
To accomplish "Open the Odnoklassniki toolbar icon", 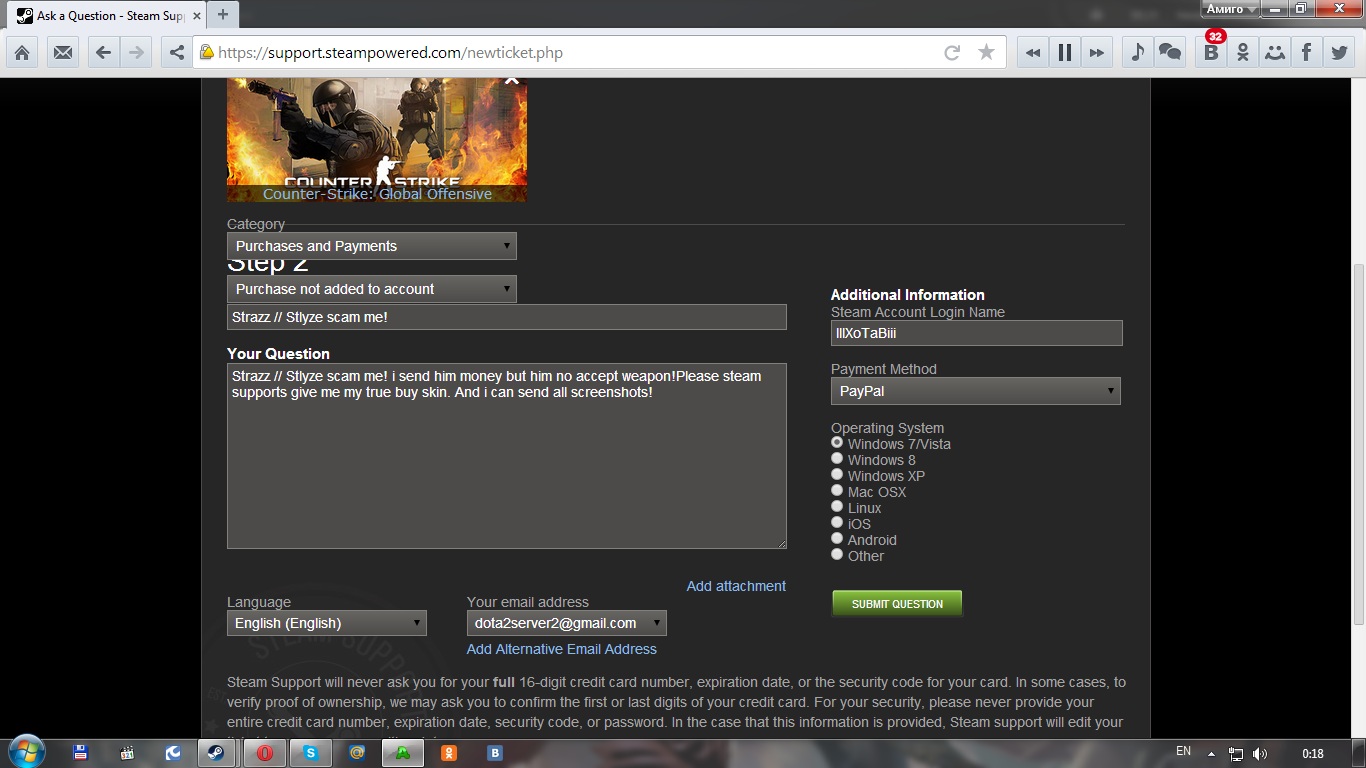I will [x=1243, y=53].
